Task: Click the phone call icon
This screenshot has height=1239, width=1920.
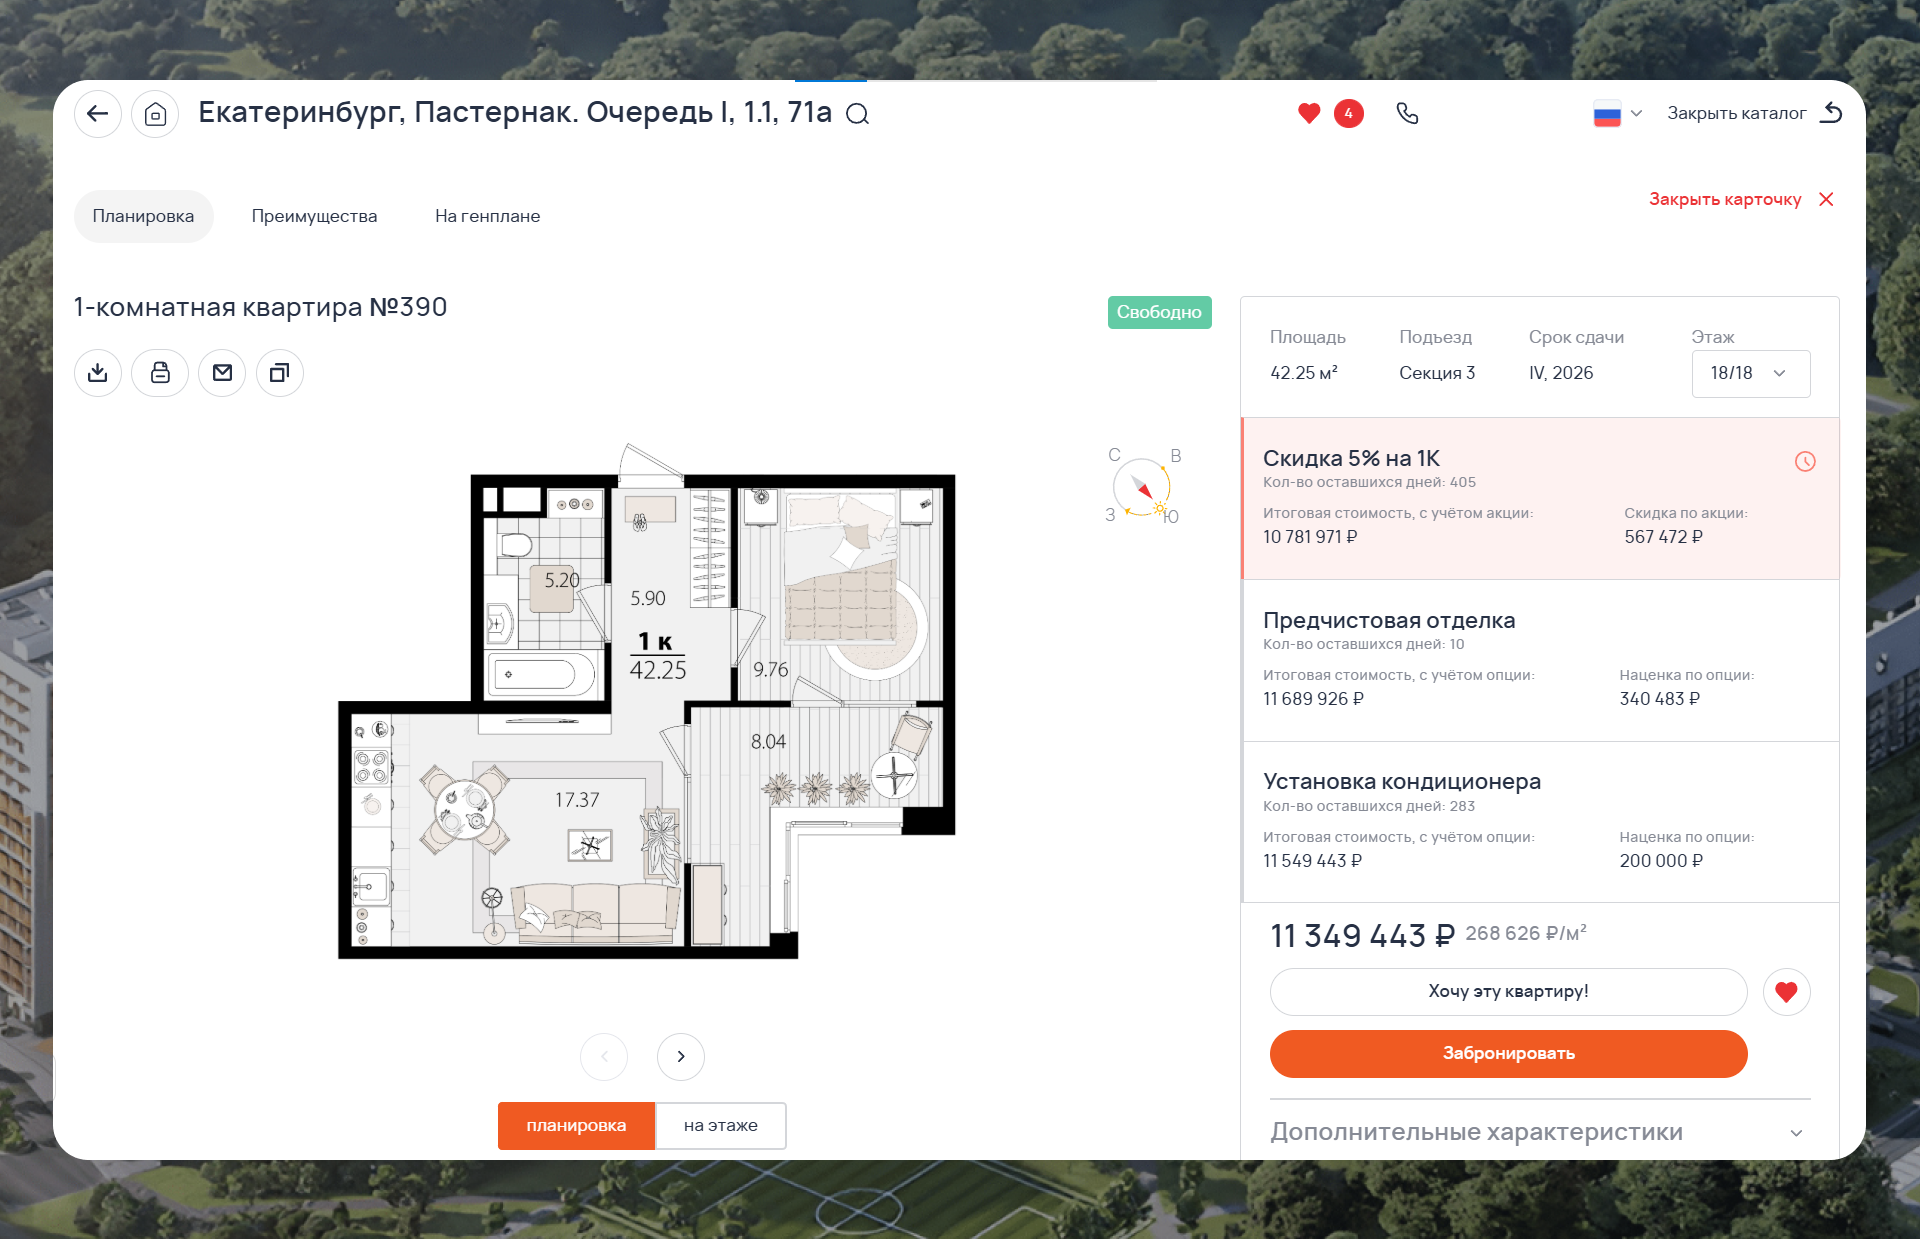Action: (1407, 114)
